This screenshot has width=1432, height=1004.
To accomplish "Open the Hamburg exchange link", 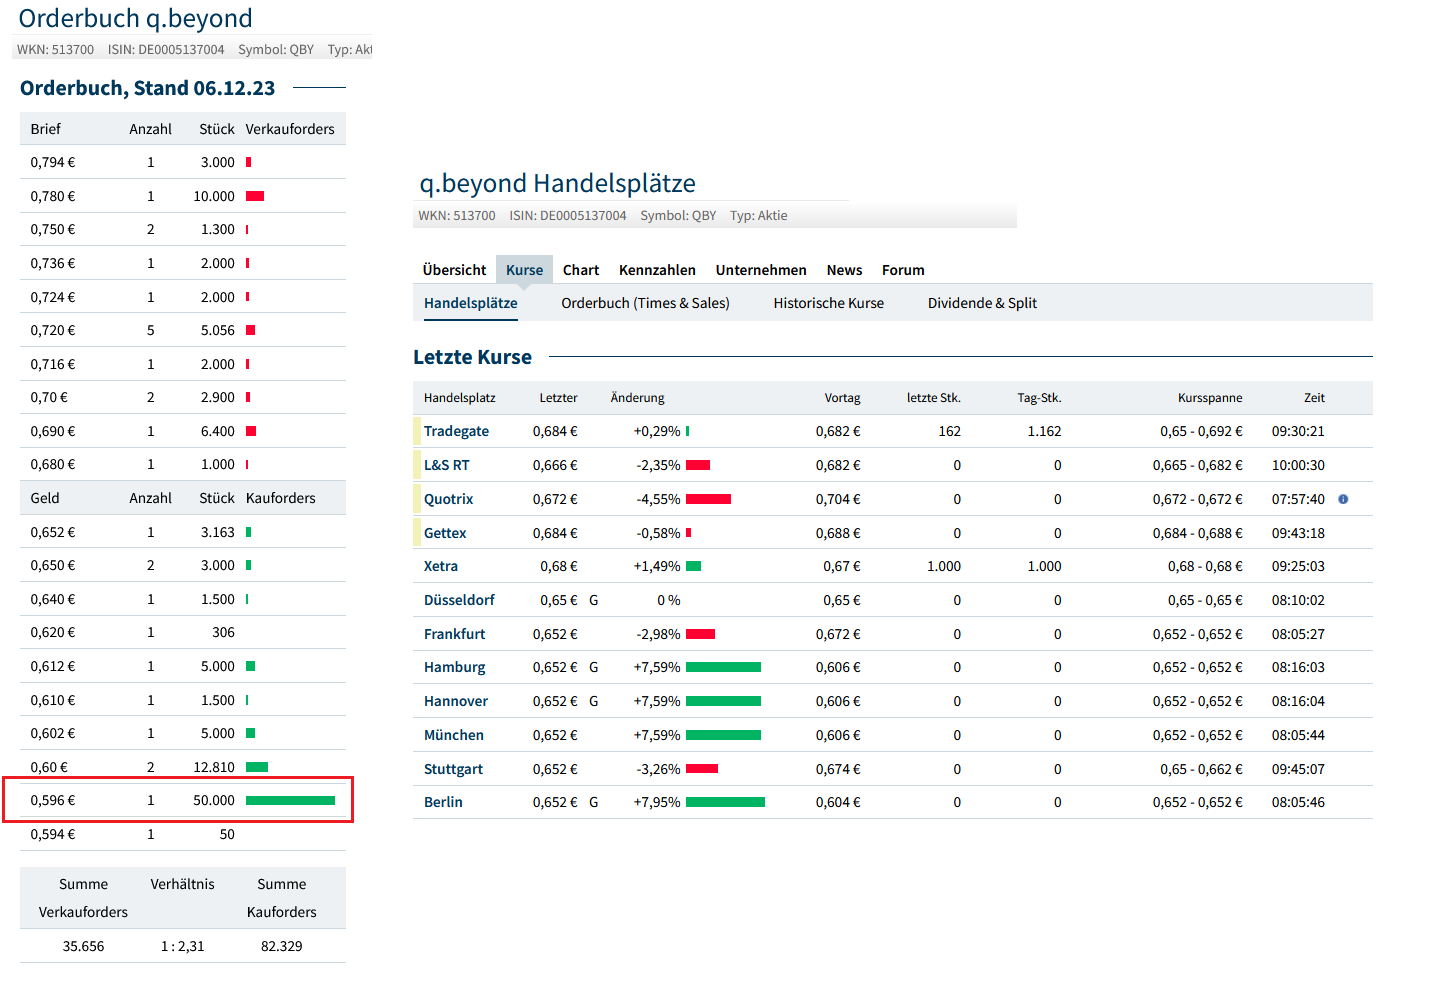I will pyautogui.click(x=454, y=667).
